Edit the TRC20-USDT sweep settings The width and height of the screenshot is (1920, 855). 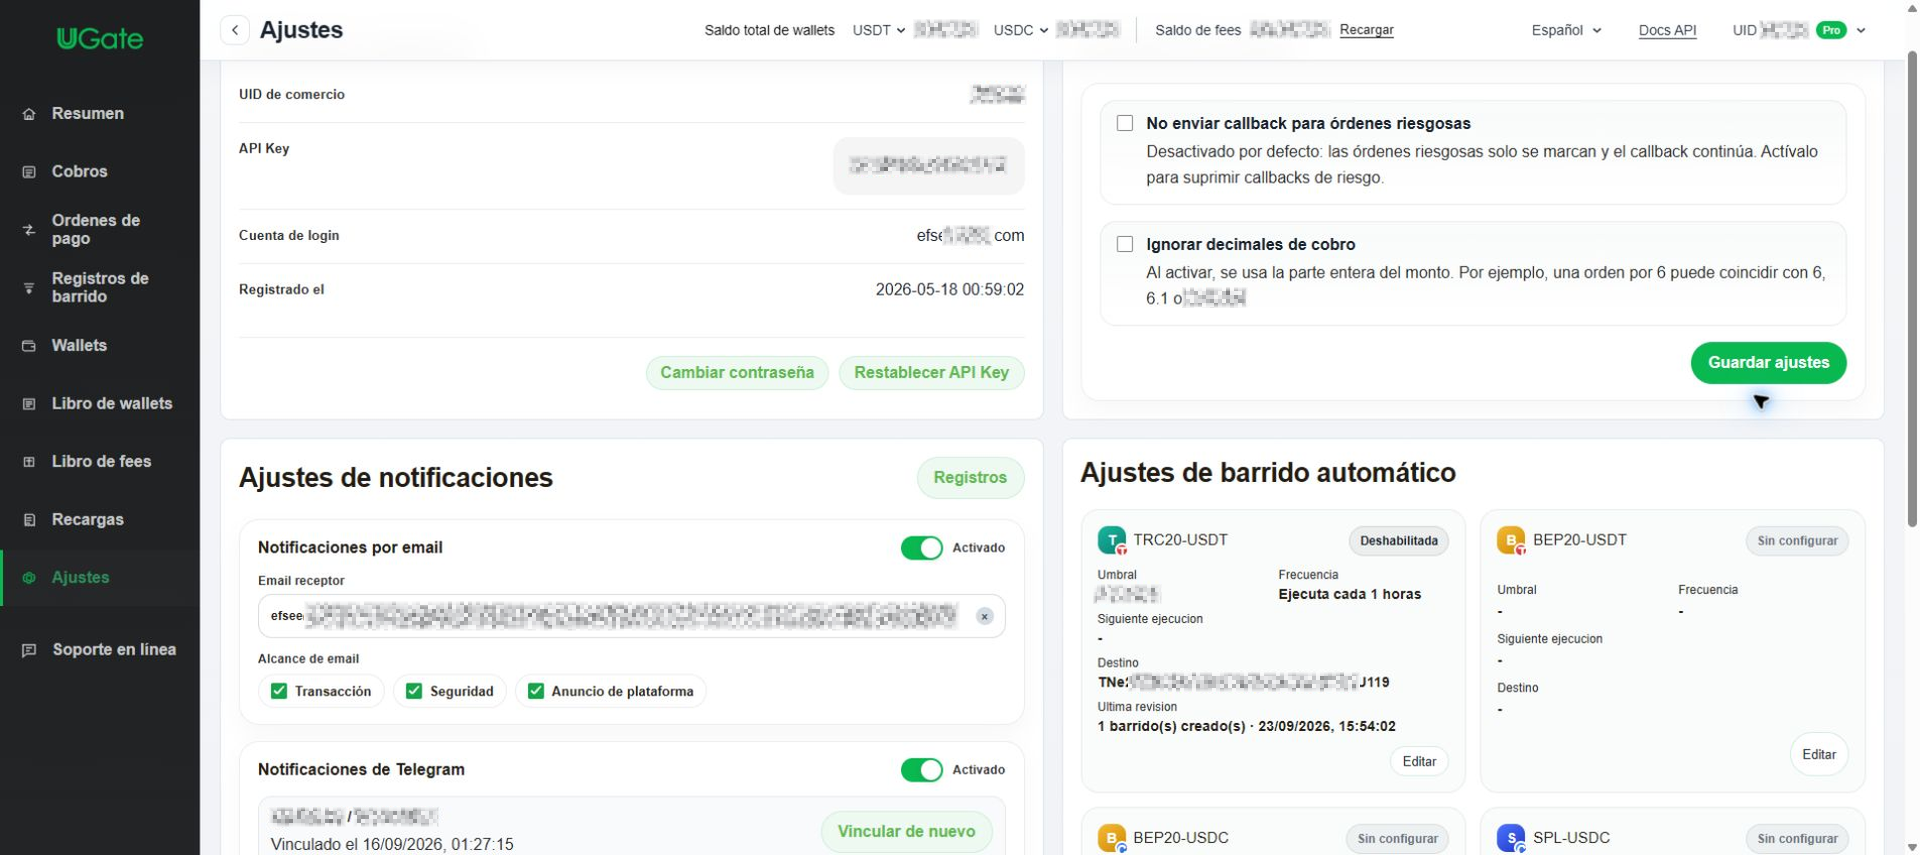click(x=1419, y=762)
